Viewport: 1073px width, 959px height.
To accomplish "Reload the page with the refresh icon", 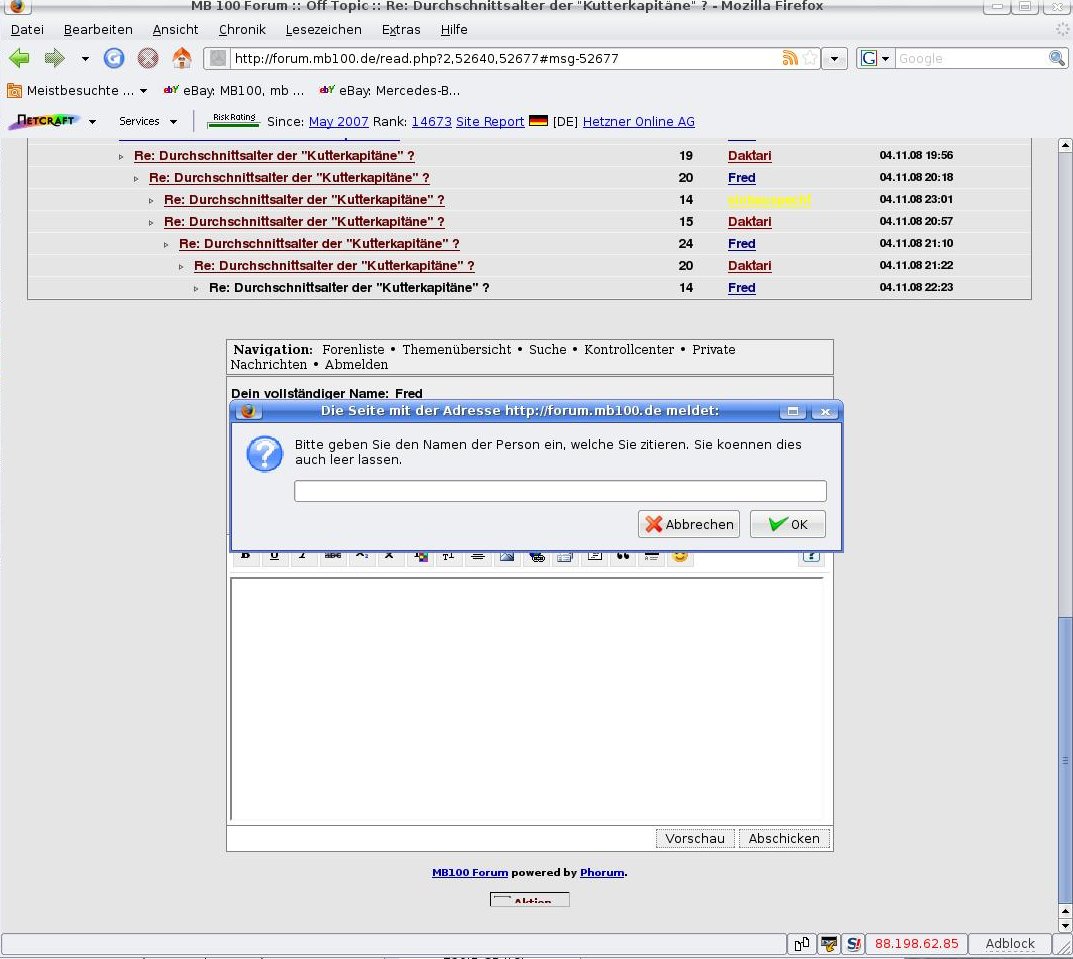I will pos(114,58).
